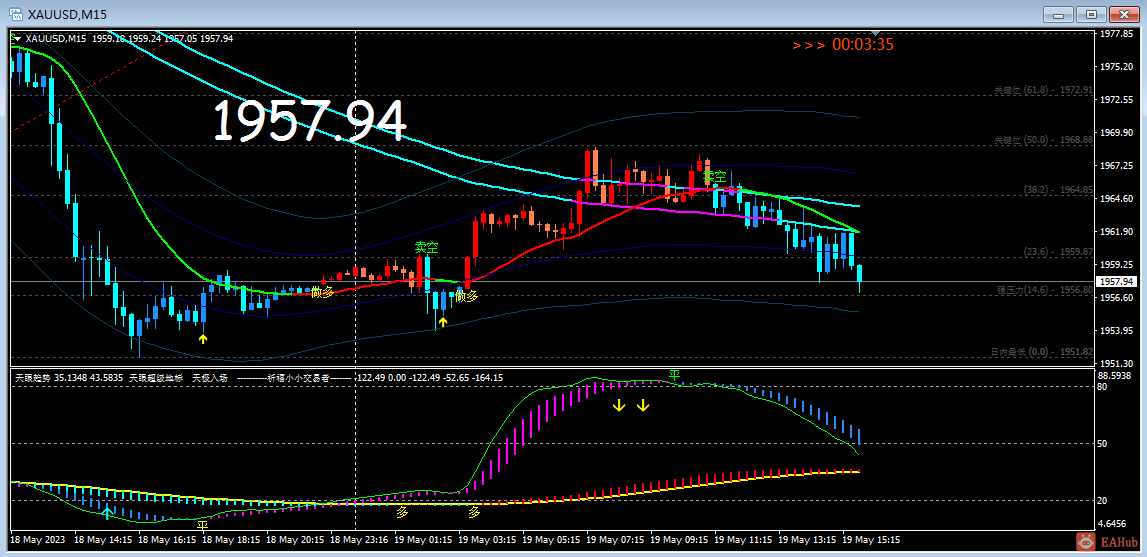Click the cyan up arrow in indicator panel
This screenshot has width=1147, height=557.
coord(107,512)
